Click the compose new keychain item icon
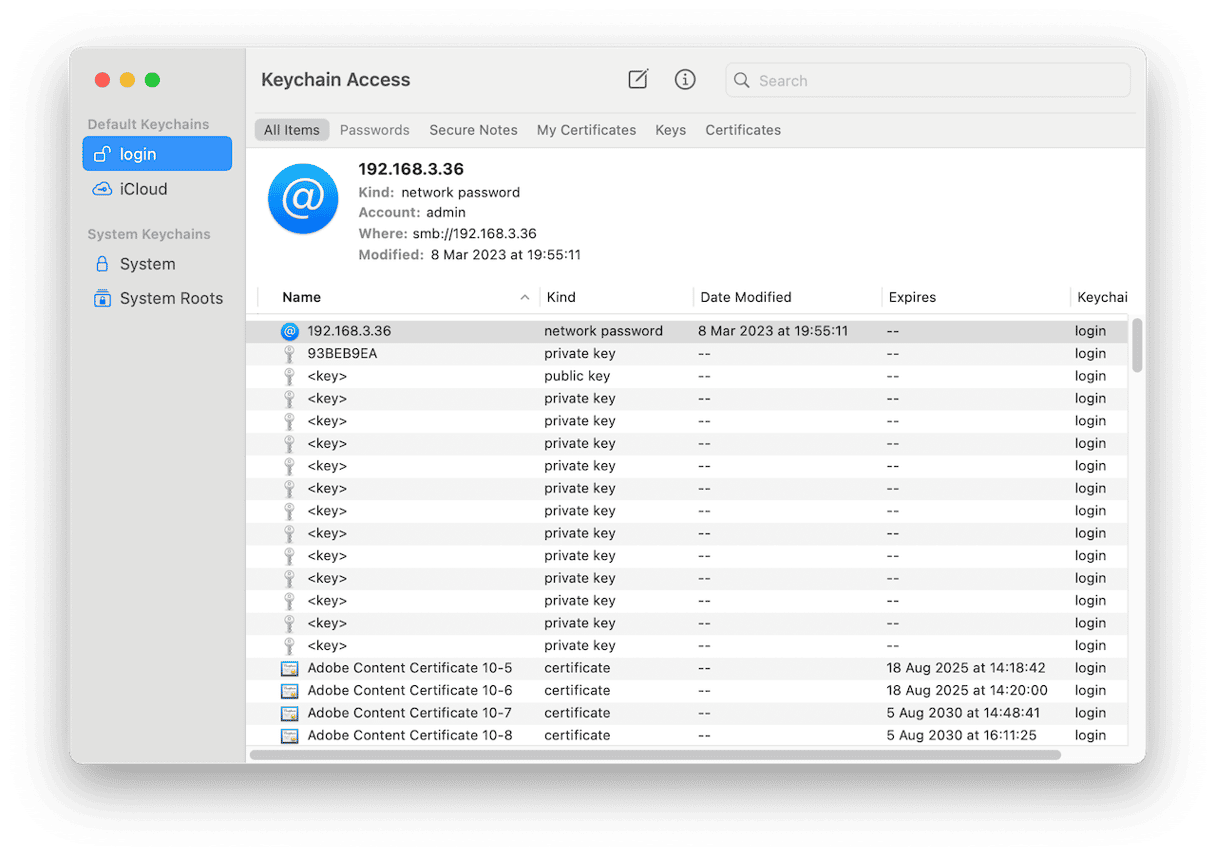Screen dimensions: 1216x856 point(638,80)
